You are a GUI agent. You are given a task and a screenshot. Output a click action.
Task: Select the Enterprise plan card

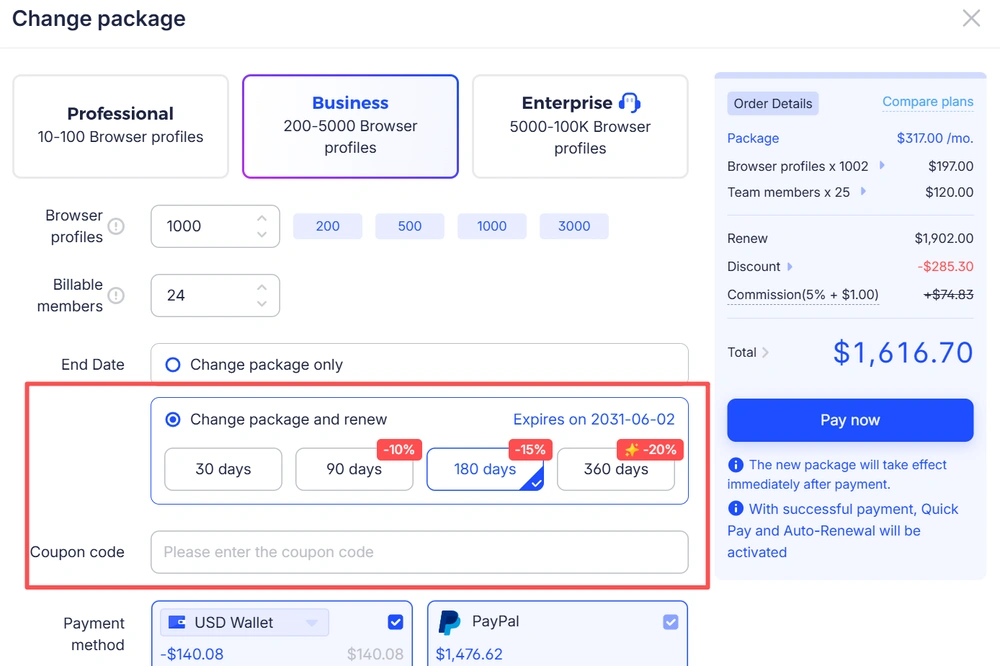(x=580, y=126)
